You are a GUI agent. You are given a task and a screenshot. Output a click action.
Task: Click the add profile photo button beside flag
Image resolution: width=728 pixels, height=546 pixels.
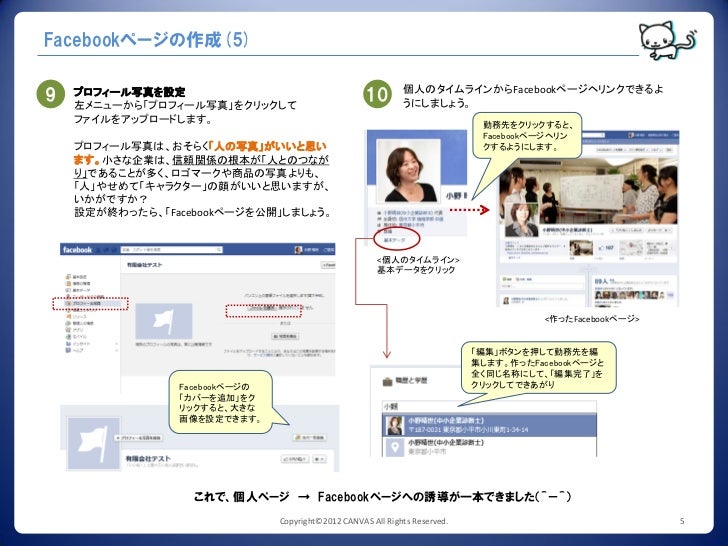click(138, 438)
